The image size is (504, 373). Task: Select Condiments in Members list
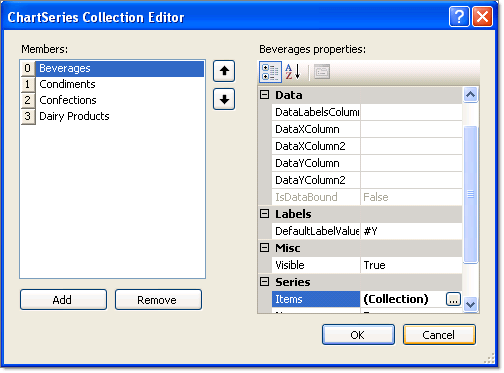[x=120, y=84]
